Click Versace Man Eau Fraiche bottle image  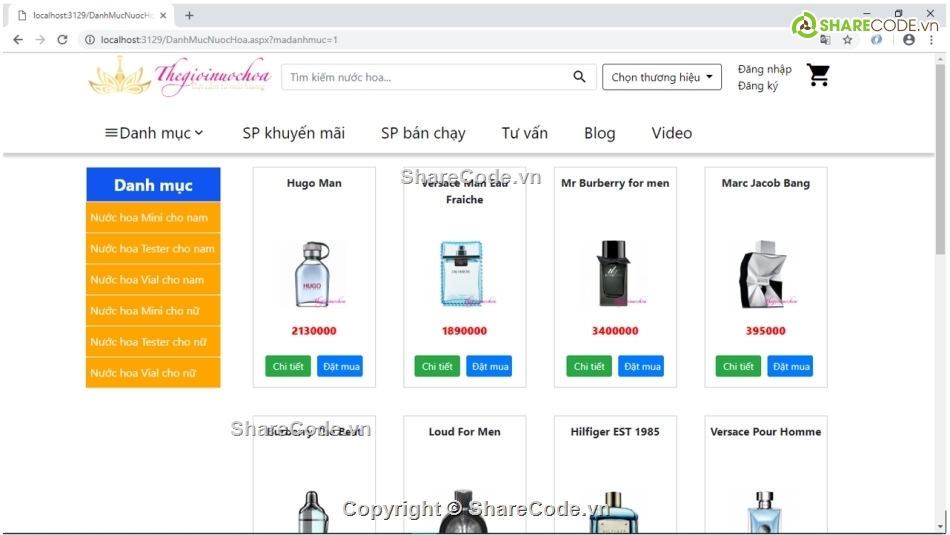point(463,274)
